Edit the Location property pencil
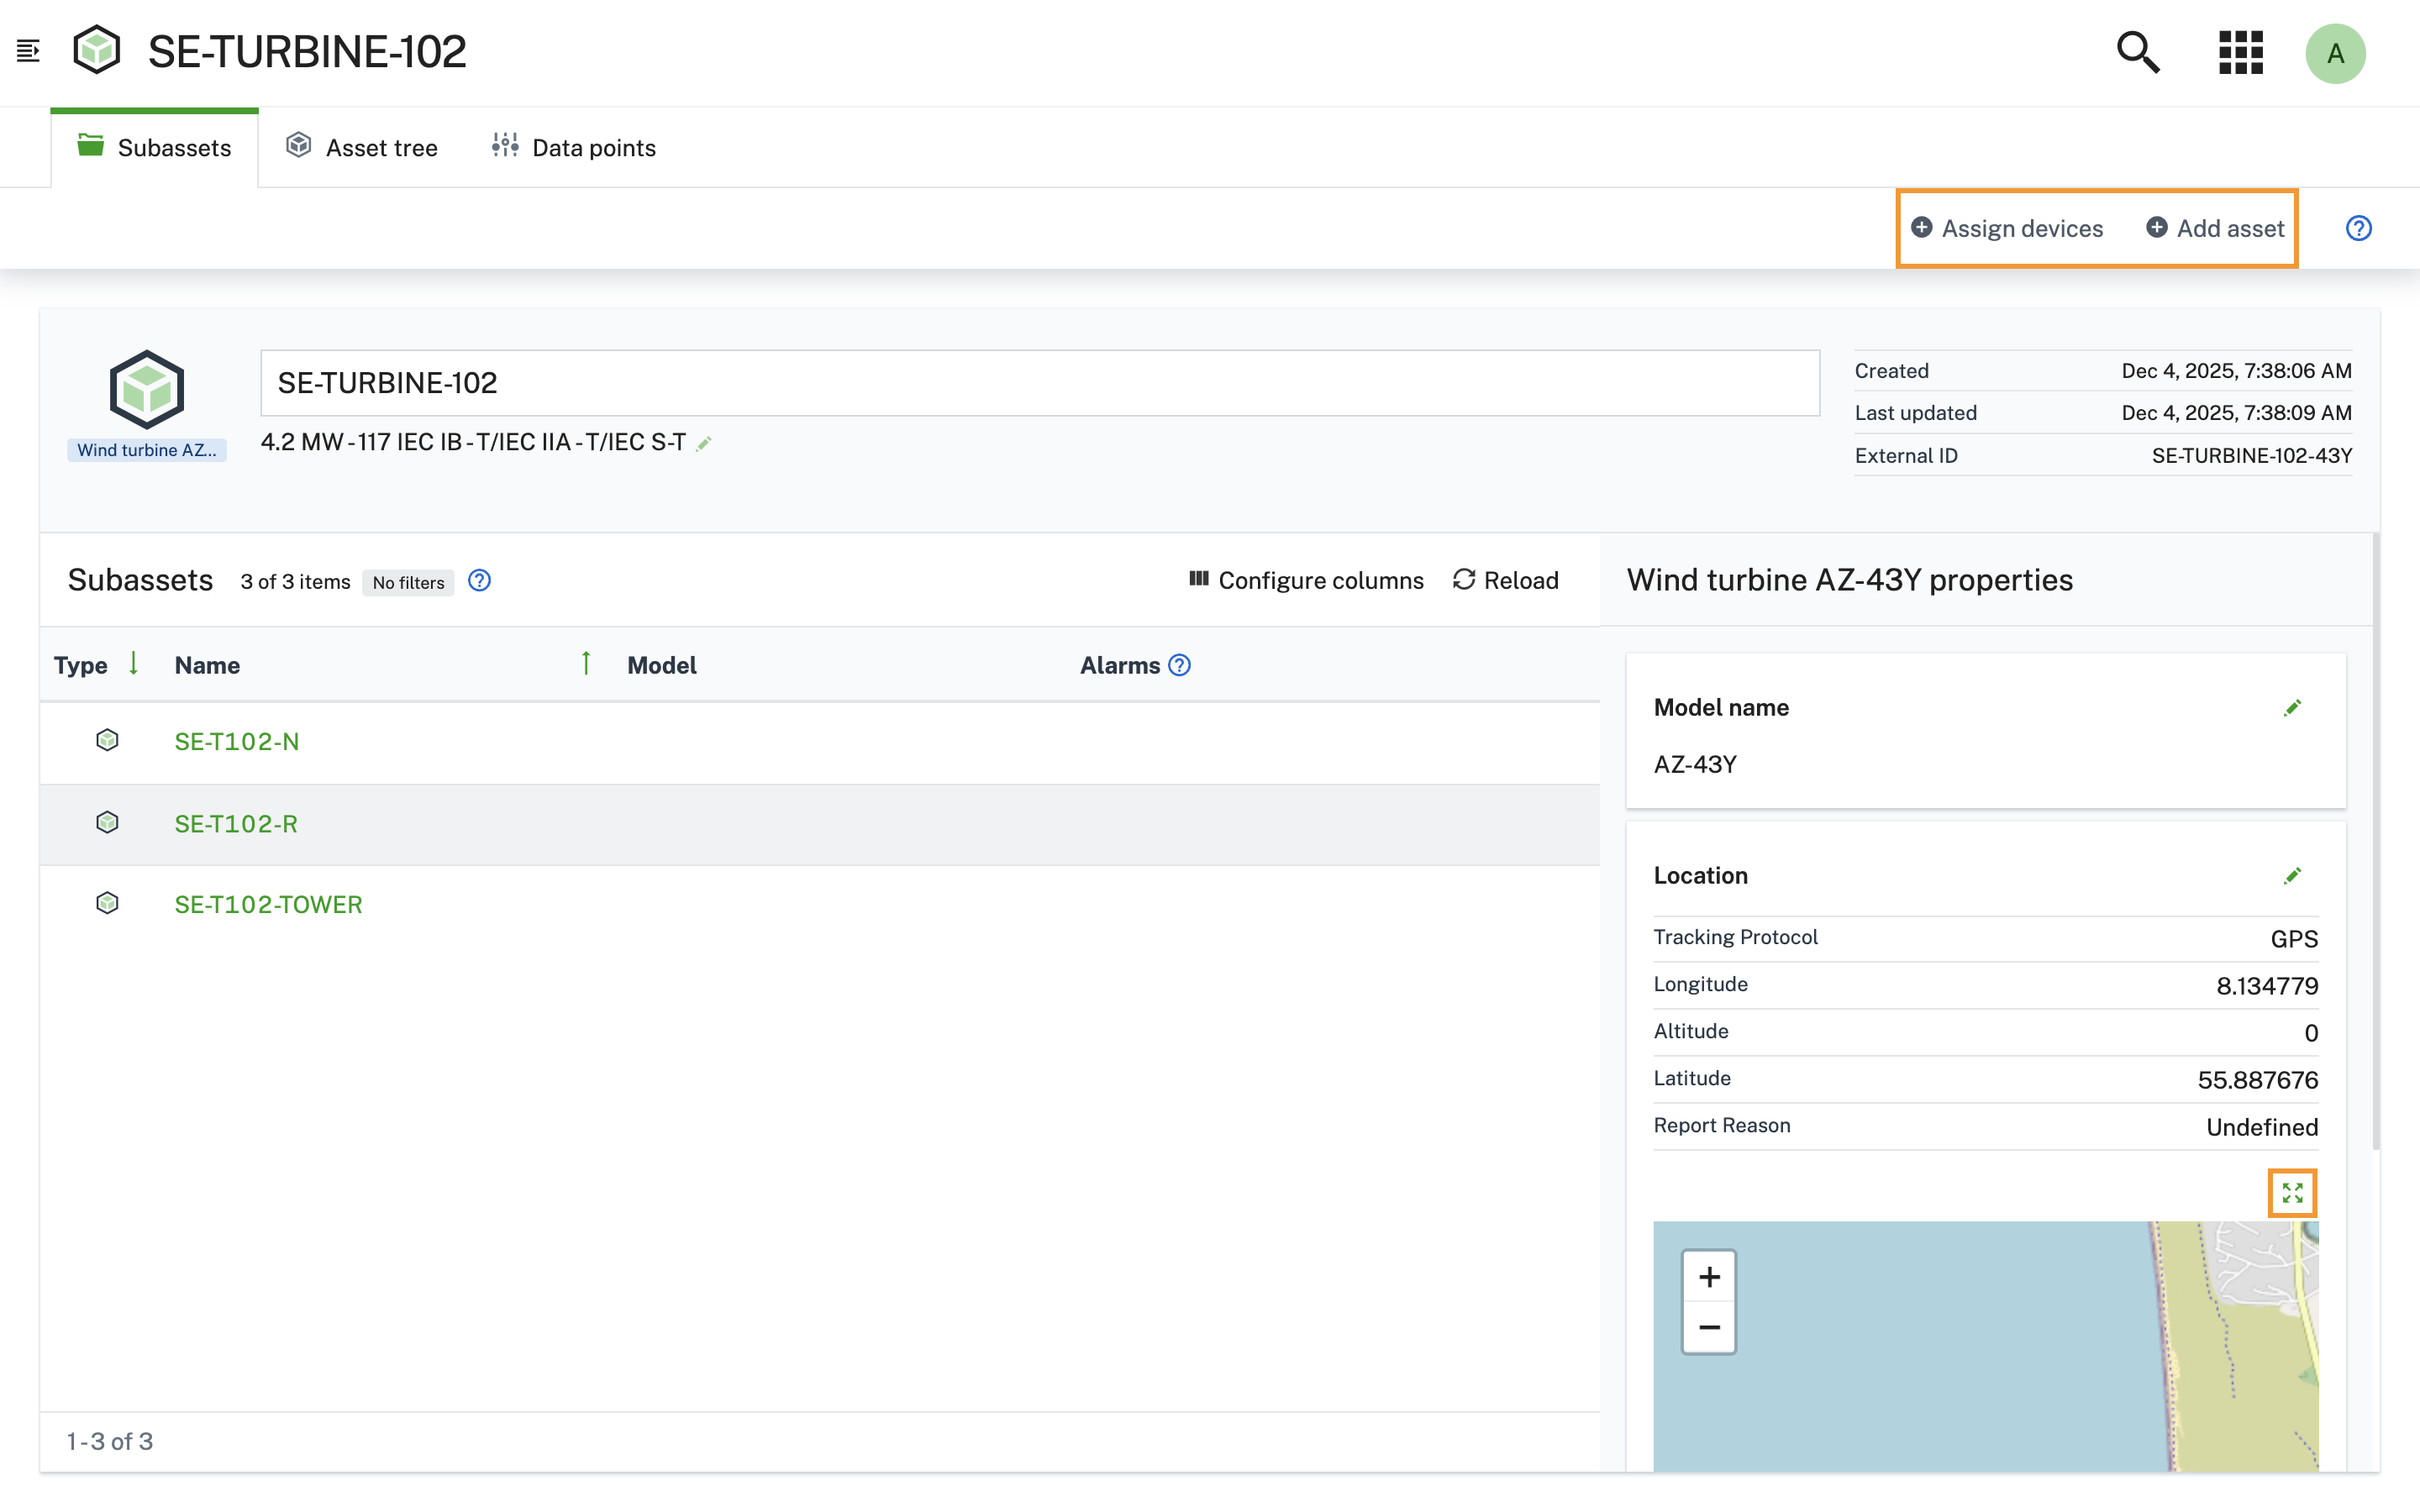Image resolution: width=2420 pixels, height=1512 pixels. [x=2292, y=876]
